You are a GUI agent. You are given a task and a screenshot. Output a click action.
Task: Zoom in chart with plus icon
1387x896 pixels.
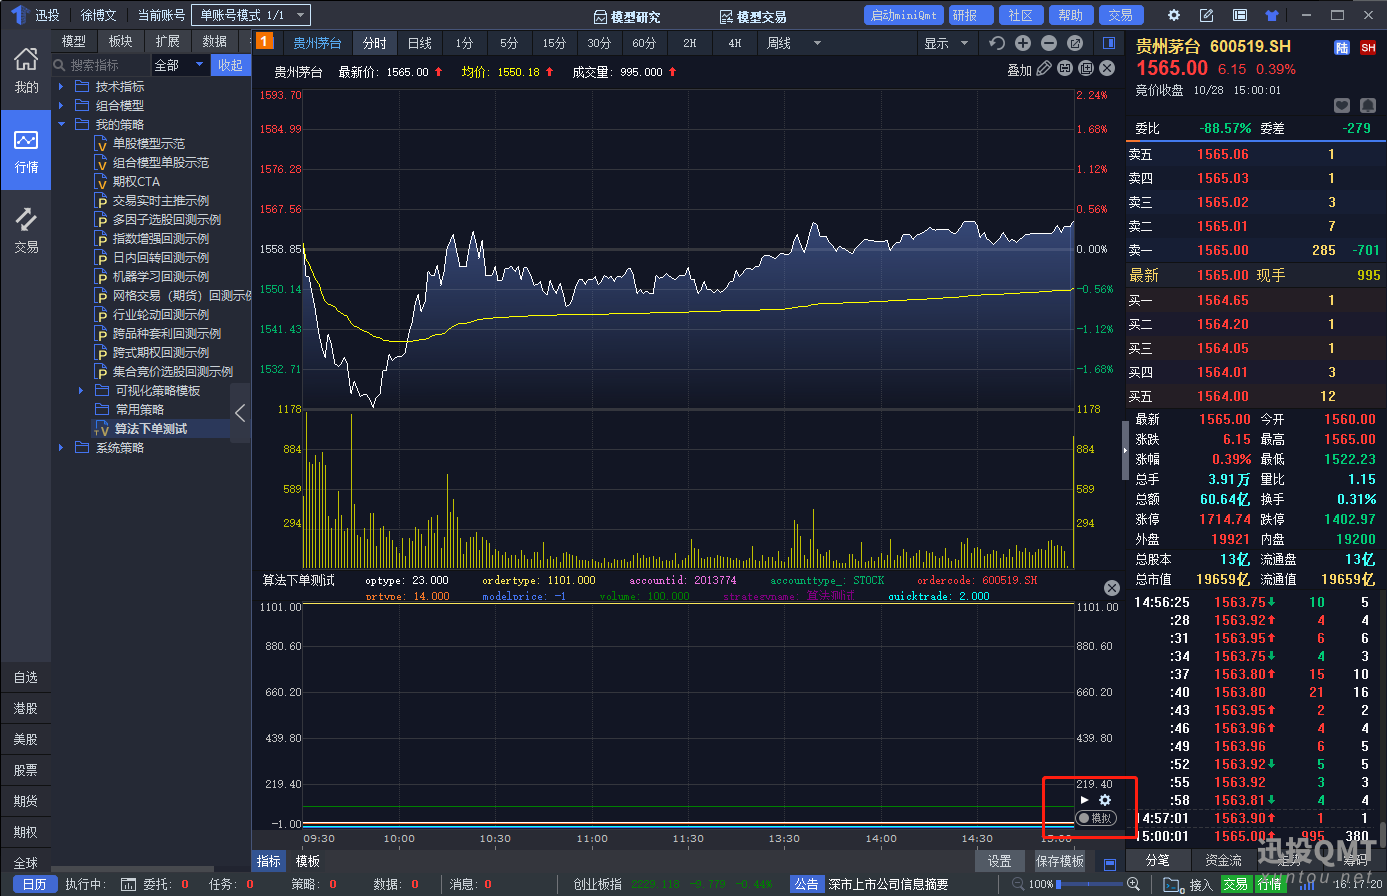[1022, 43]
